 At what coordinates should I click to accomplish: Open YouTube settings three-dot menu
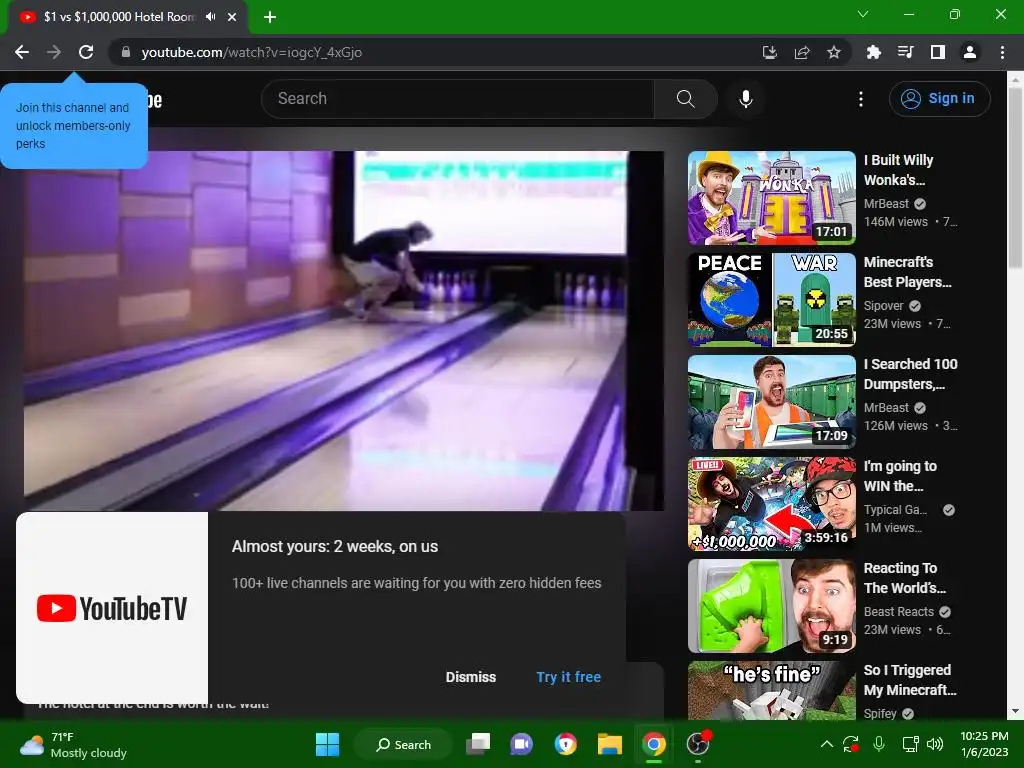pos(861,99)
